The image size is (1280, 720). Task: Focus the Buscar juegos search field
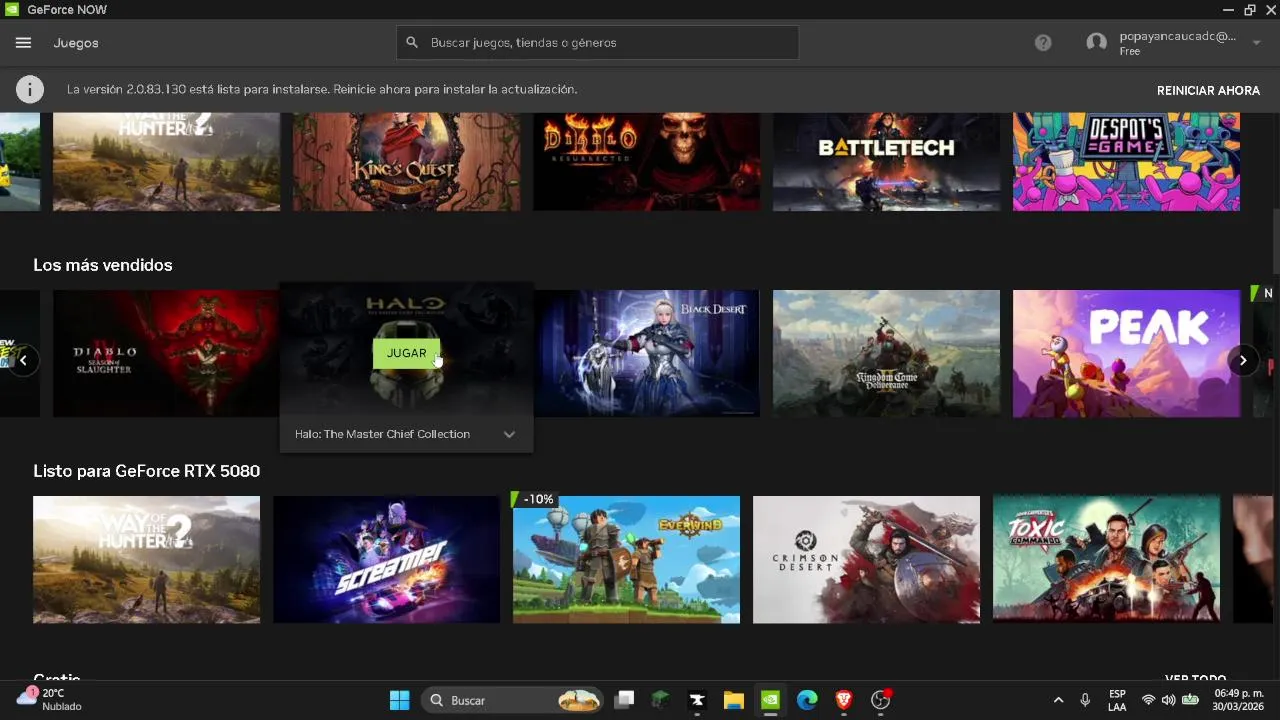tap(597, 43)
